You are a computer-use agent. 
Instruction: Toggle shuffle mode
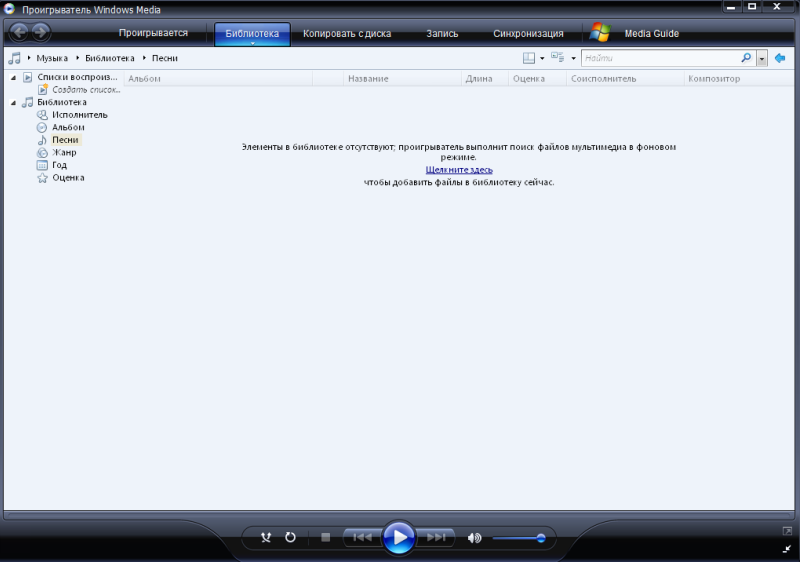(266, 537)
